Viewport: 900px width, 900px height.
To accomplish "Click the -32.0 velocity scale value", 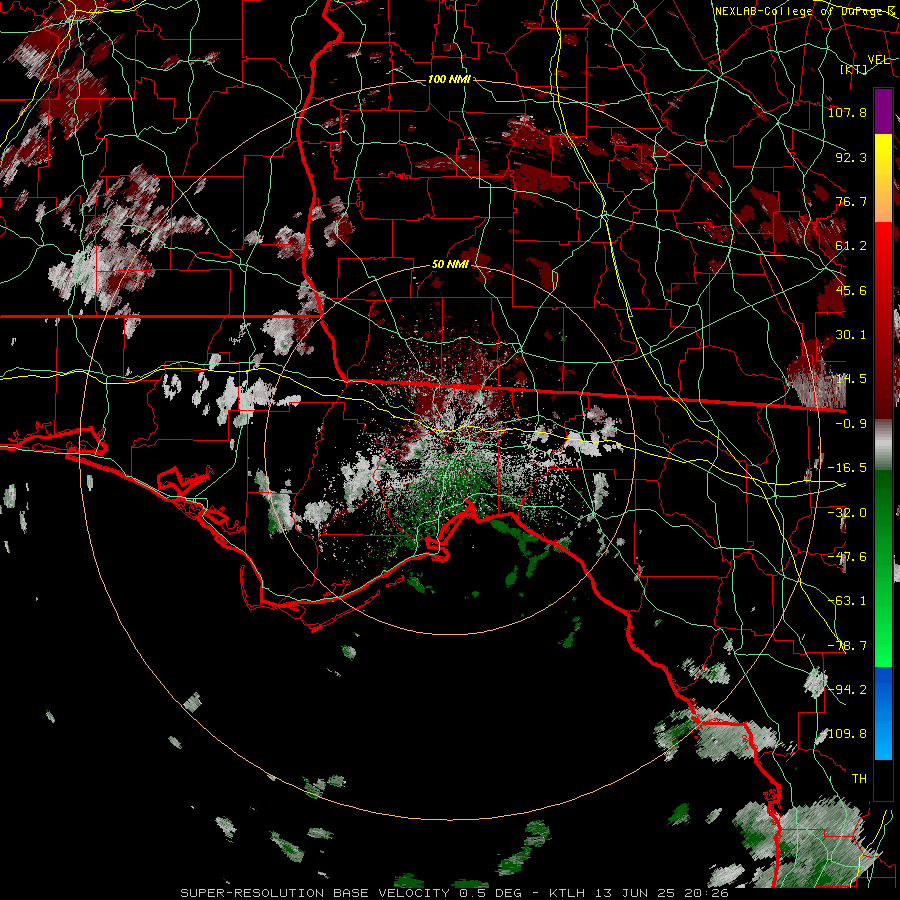I will (x=847, y=513).
